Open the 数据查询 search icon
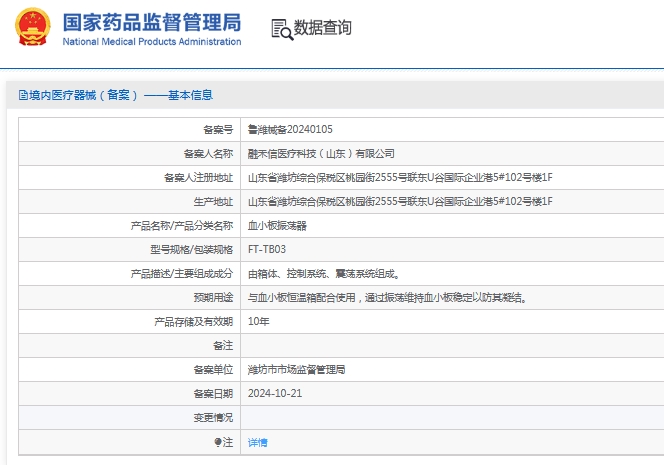The image size is (664, 465). point(282,30)
